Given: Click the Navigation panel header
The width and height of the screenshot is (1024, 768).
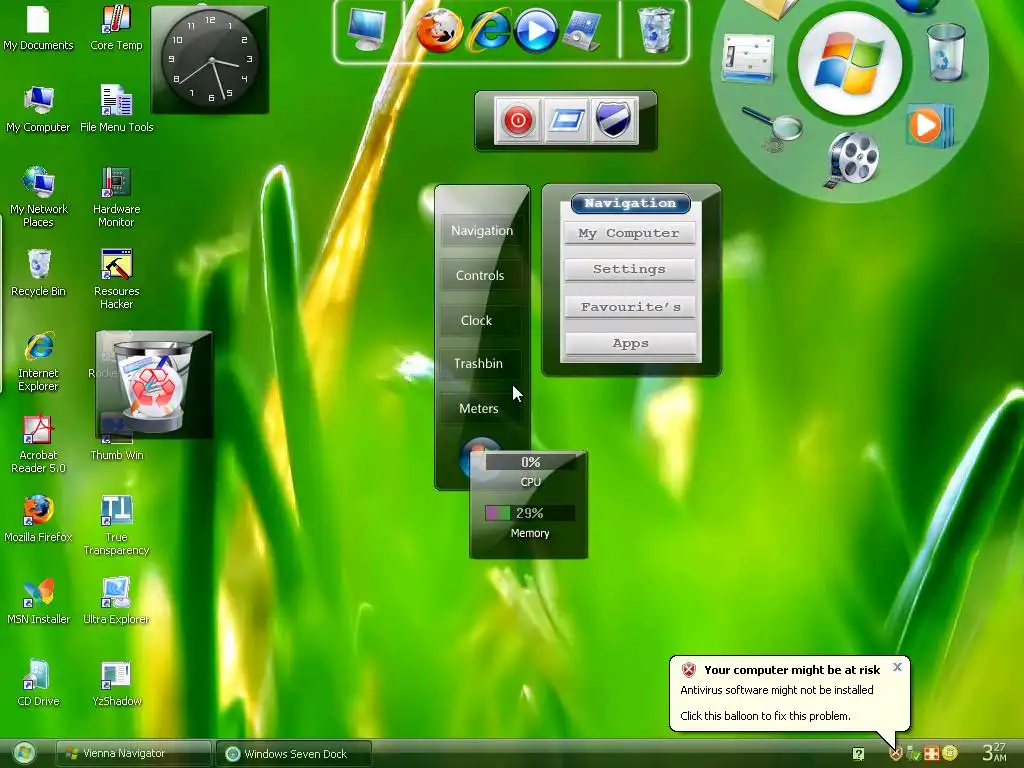Looking at the screenshot, I should coord(630,203).
